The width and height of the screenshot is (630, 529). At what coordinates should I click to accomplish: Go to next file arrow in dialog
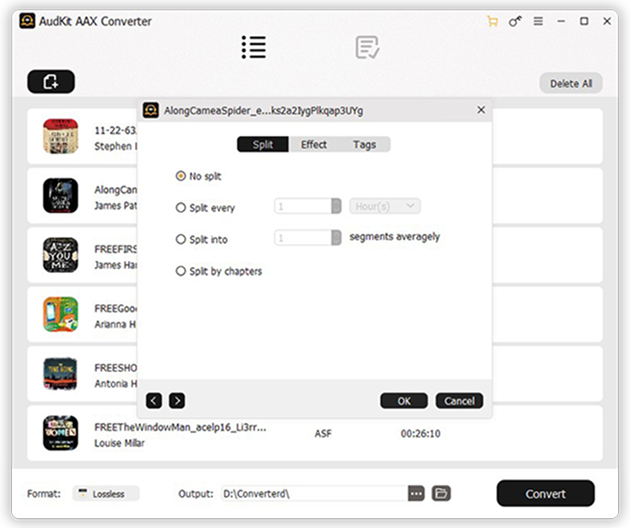[177, 400]
